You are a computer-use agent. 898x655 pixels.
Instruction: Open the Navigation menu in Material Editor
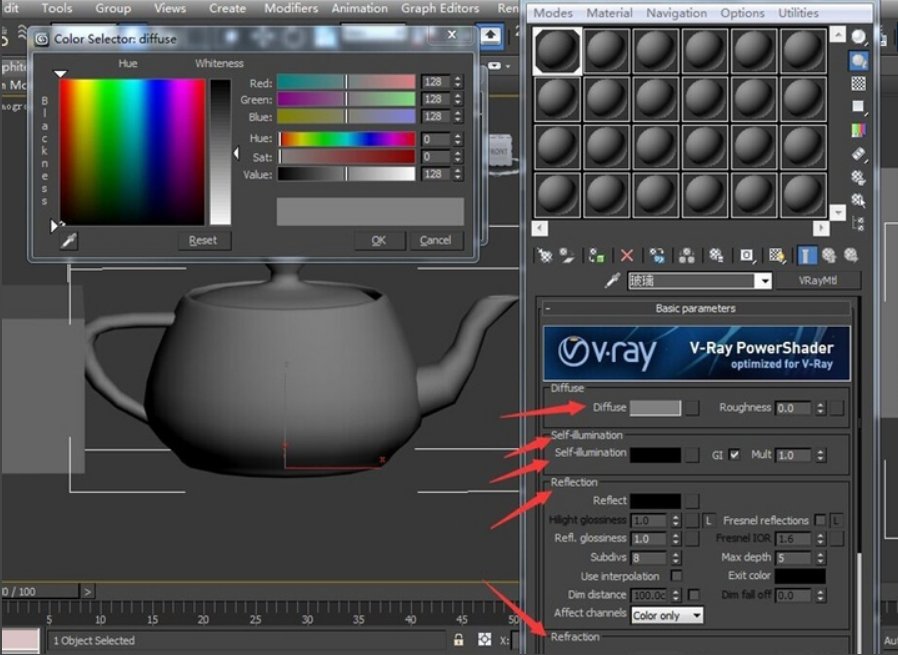(676, 13)
